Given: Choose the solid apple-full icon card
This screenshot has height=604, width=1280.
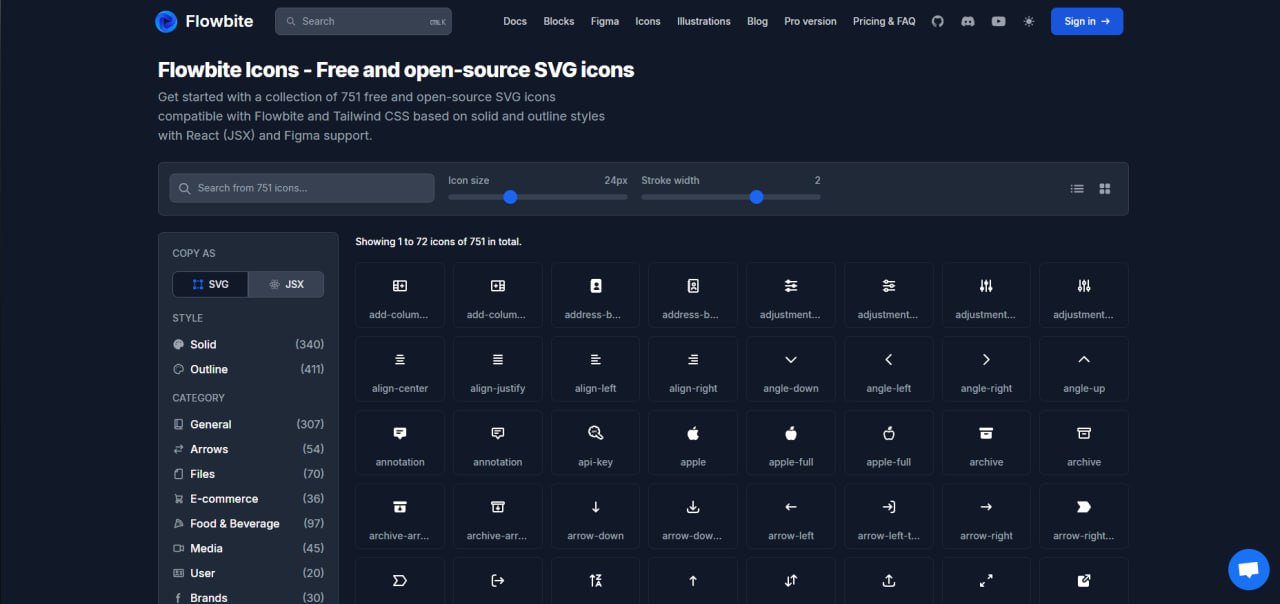Looking at the screenshot, I should pyautogui.click(x=791, y=443).
